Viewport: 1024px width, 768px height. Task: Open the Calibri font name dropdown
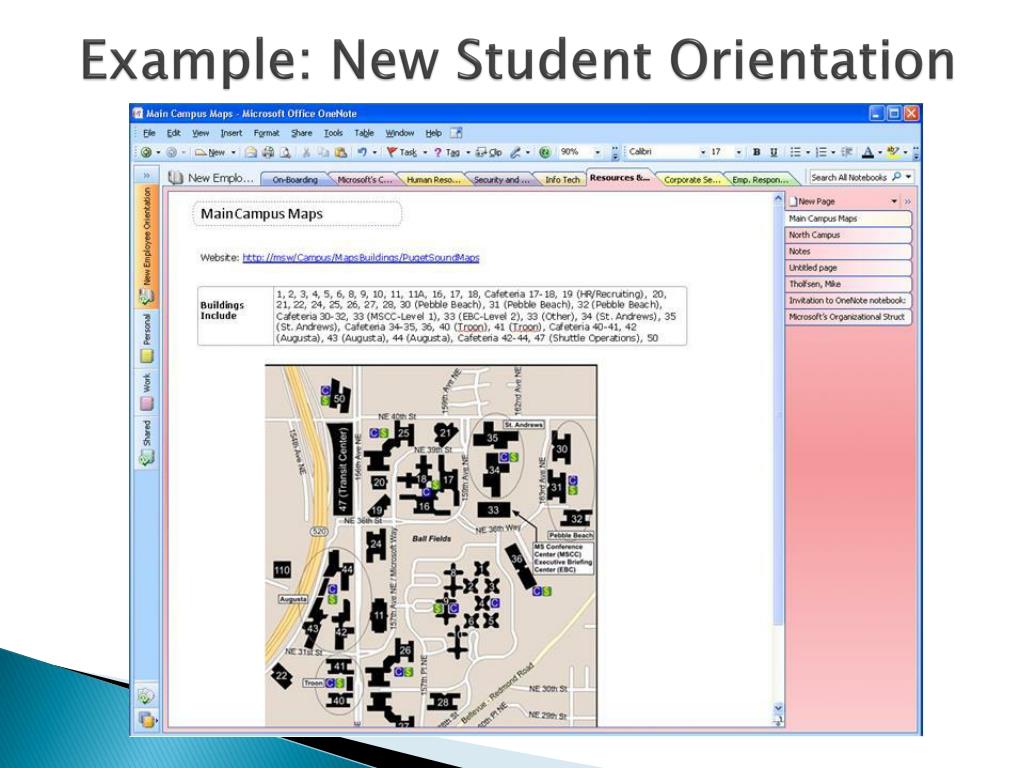coord(703,152)
